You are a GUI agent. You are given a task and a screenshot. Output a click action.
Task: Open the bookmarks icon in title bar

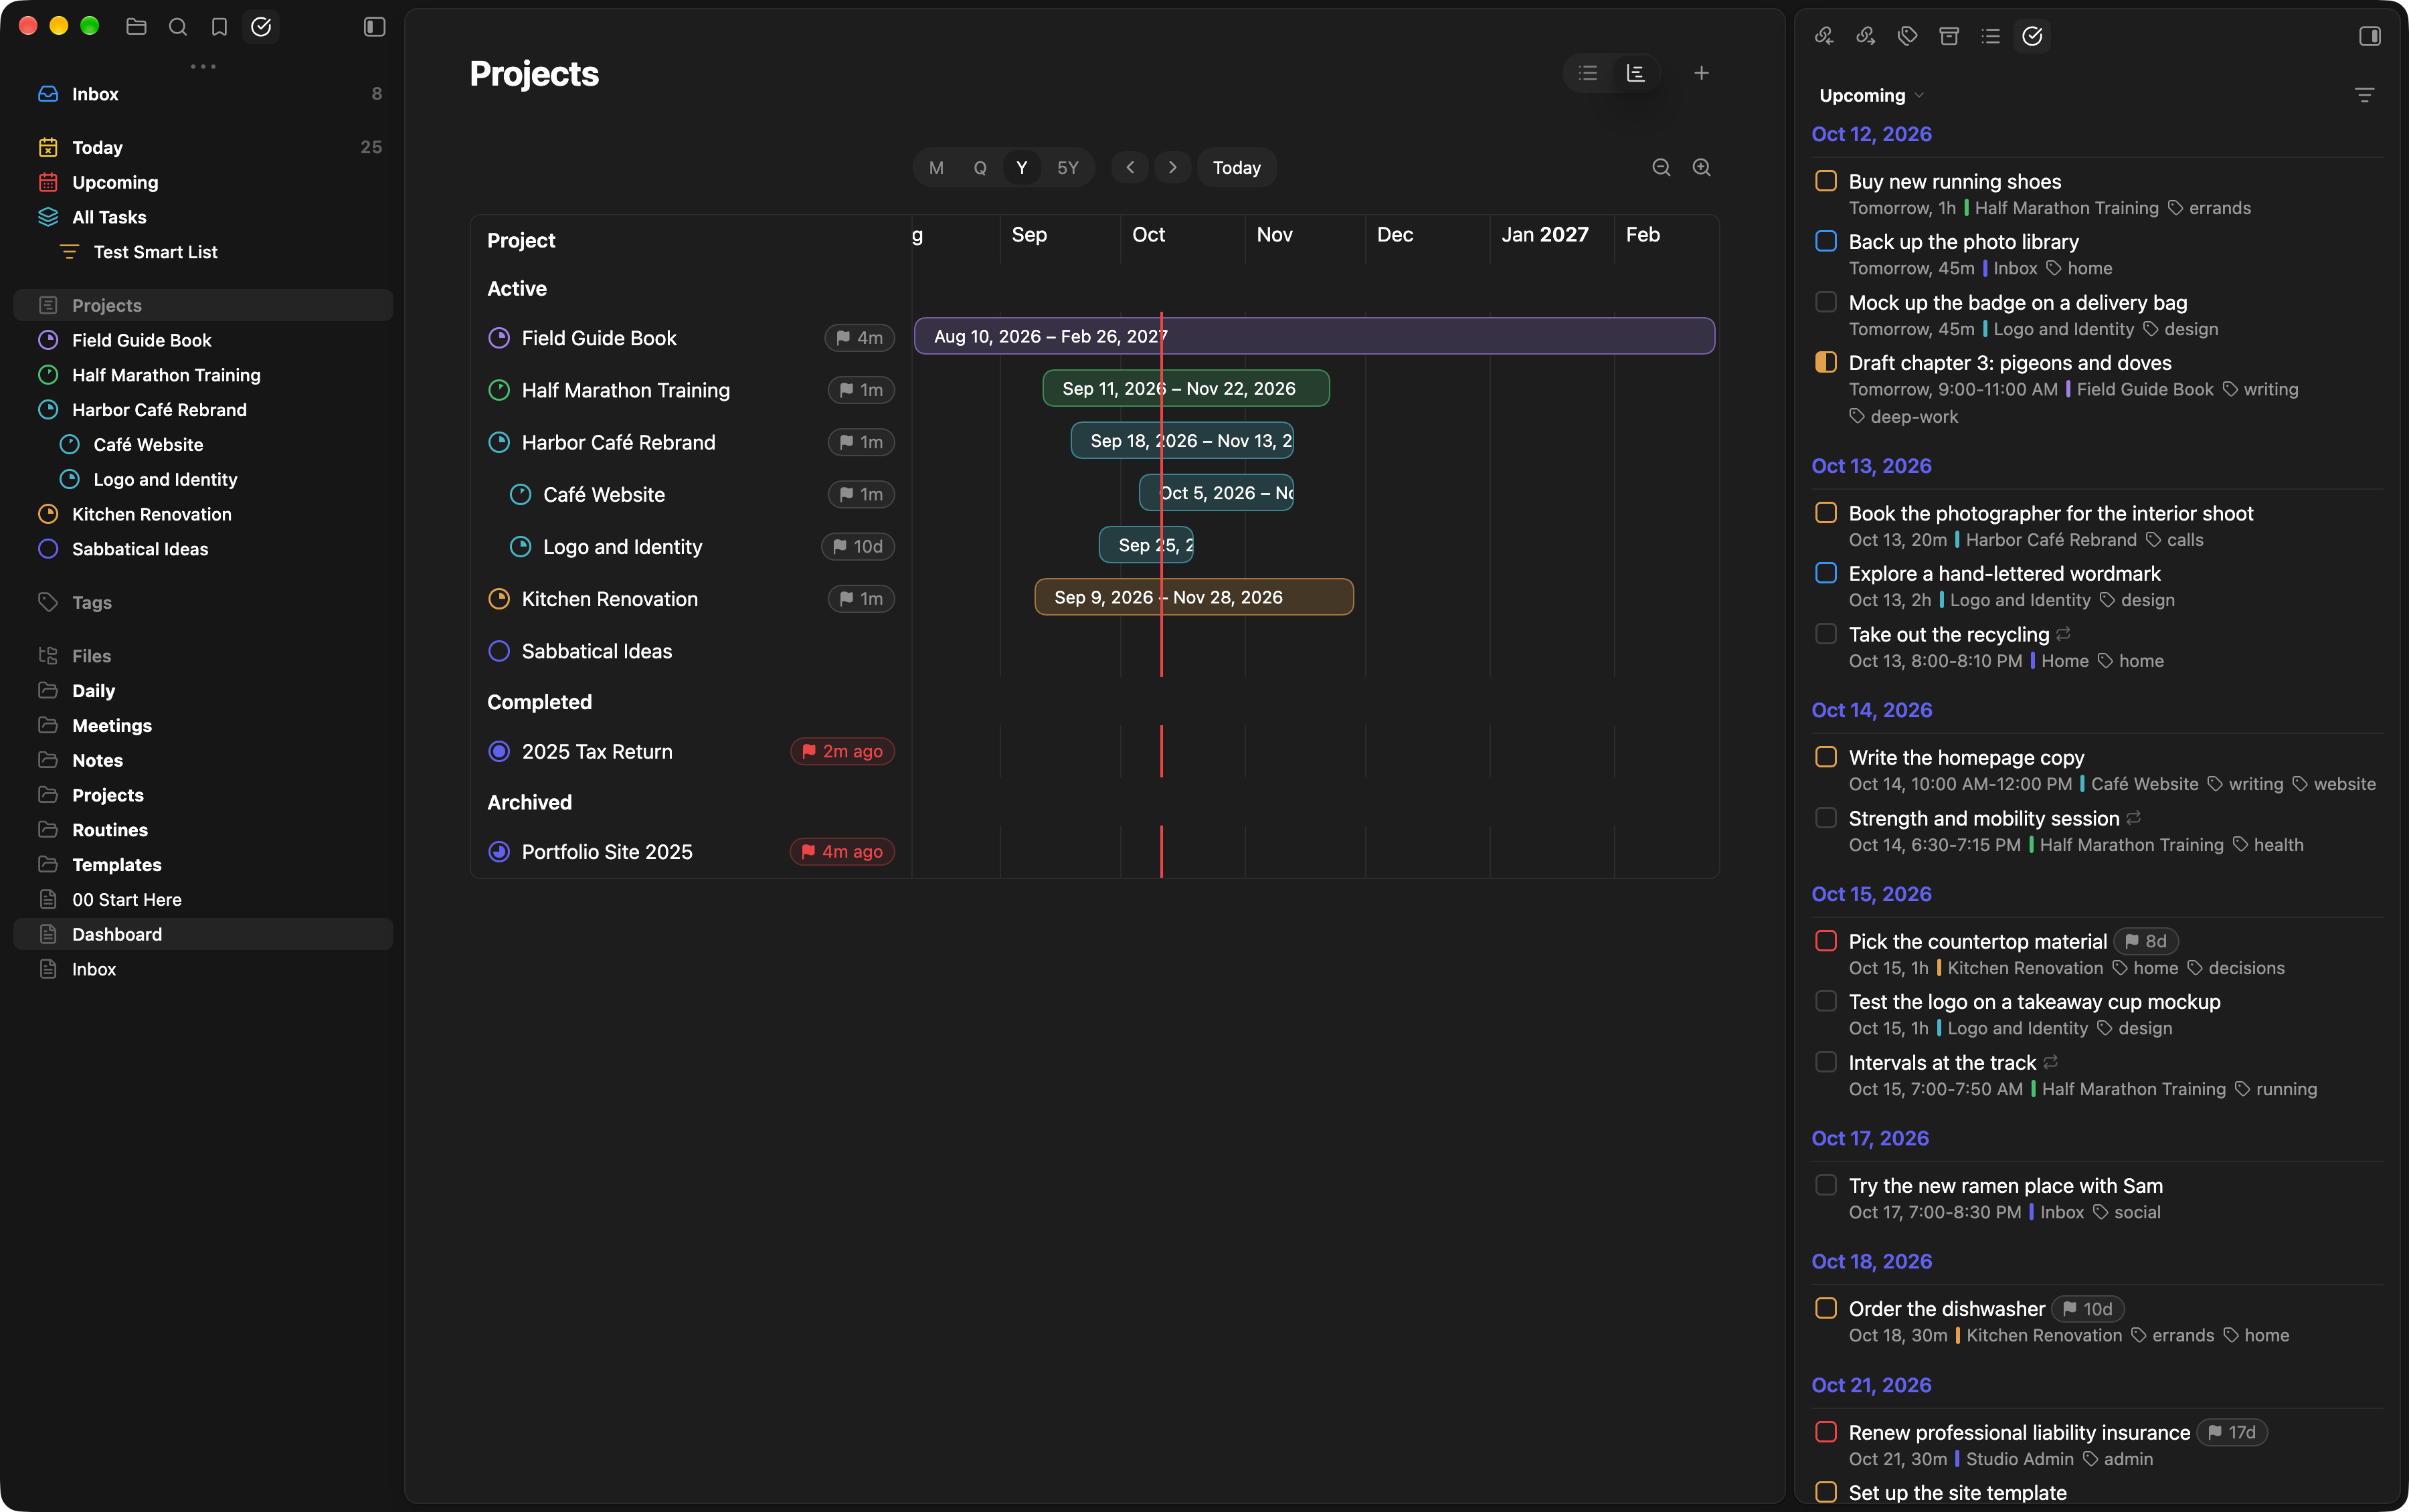pos(219,27)
